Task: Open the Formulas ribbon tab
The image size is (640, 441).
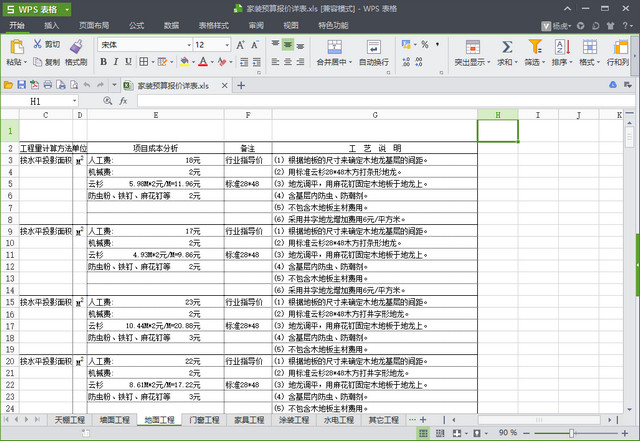Action: pos(136,25)
